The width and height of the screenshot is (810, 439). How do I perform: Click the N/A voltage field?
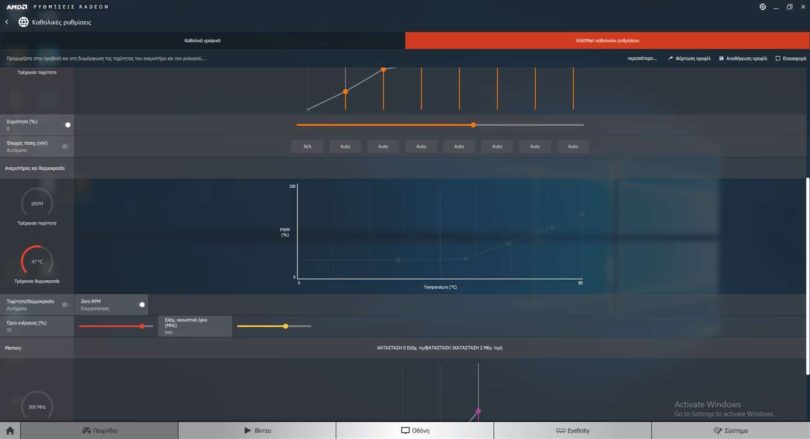coord(307,147)
